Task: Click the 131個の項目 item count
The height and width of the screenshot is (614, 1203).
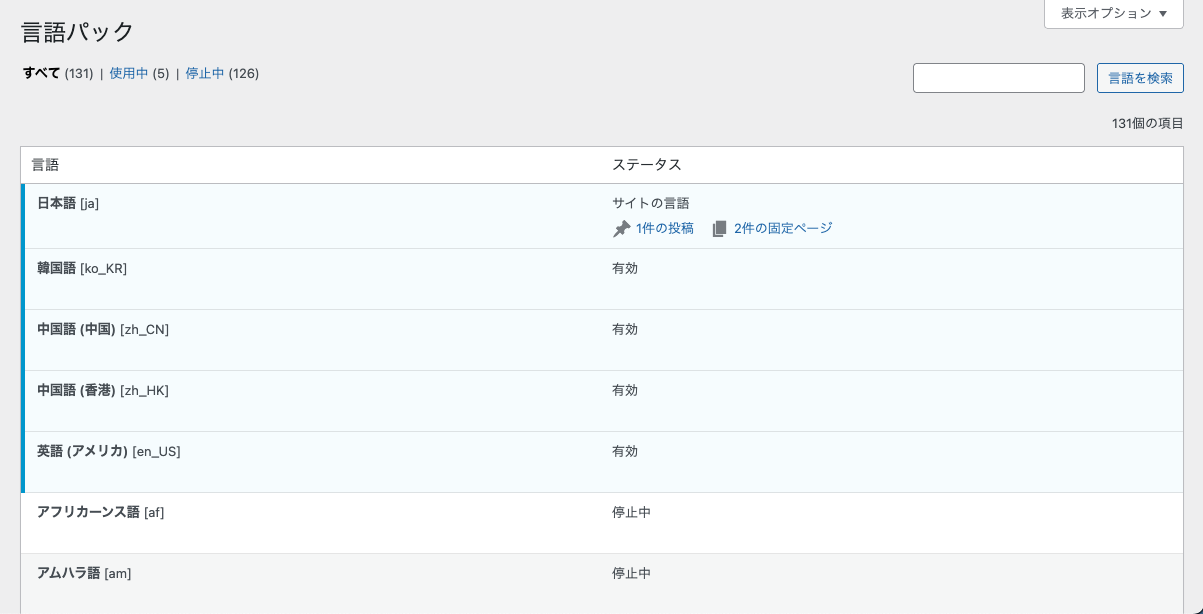Action: [1148, 123]
